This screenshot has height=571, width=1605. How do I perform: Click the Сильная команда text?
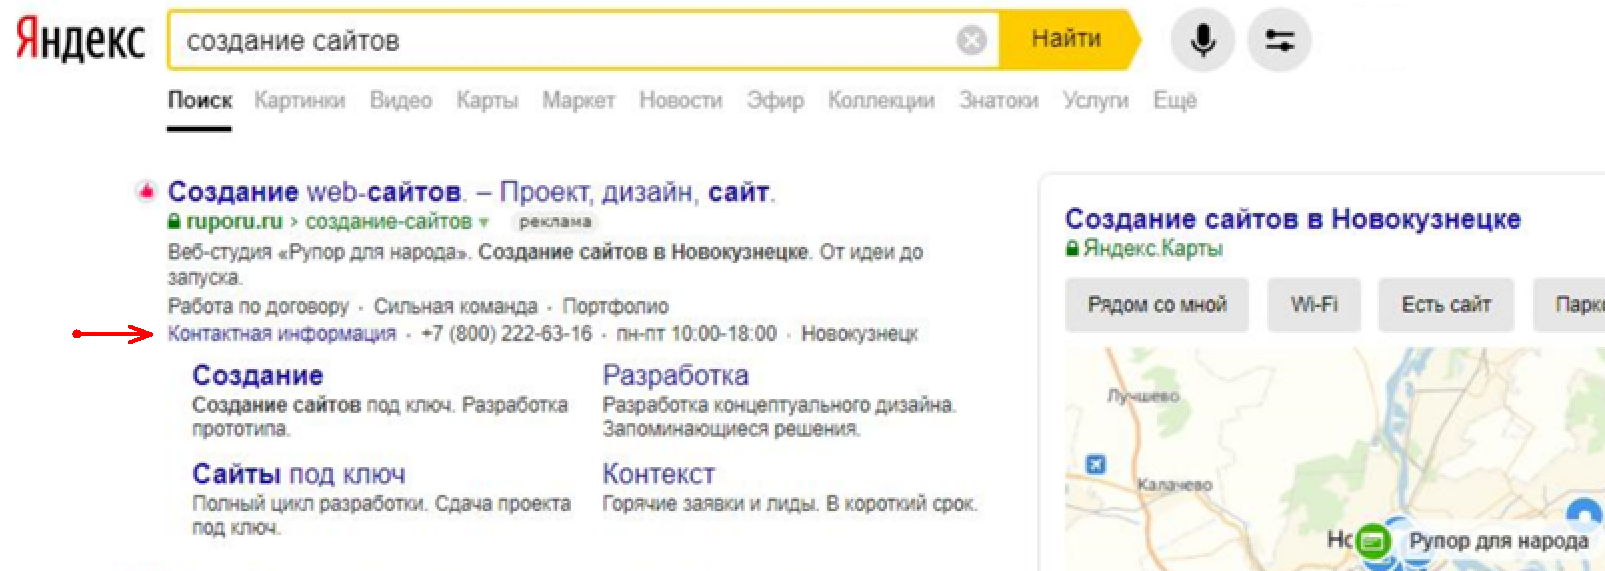455,306
